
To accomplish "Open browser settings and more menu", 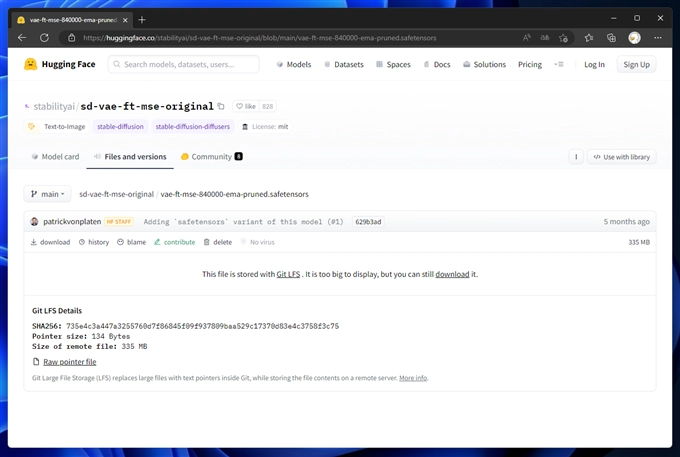I will (x=658, y=38).
